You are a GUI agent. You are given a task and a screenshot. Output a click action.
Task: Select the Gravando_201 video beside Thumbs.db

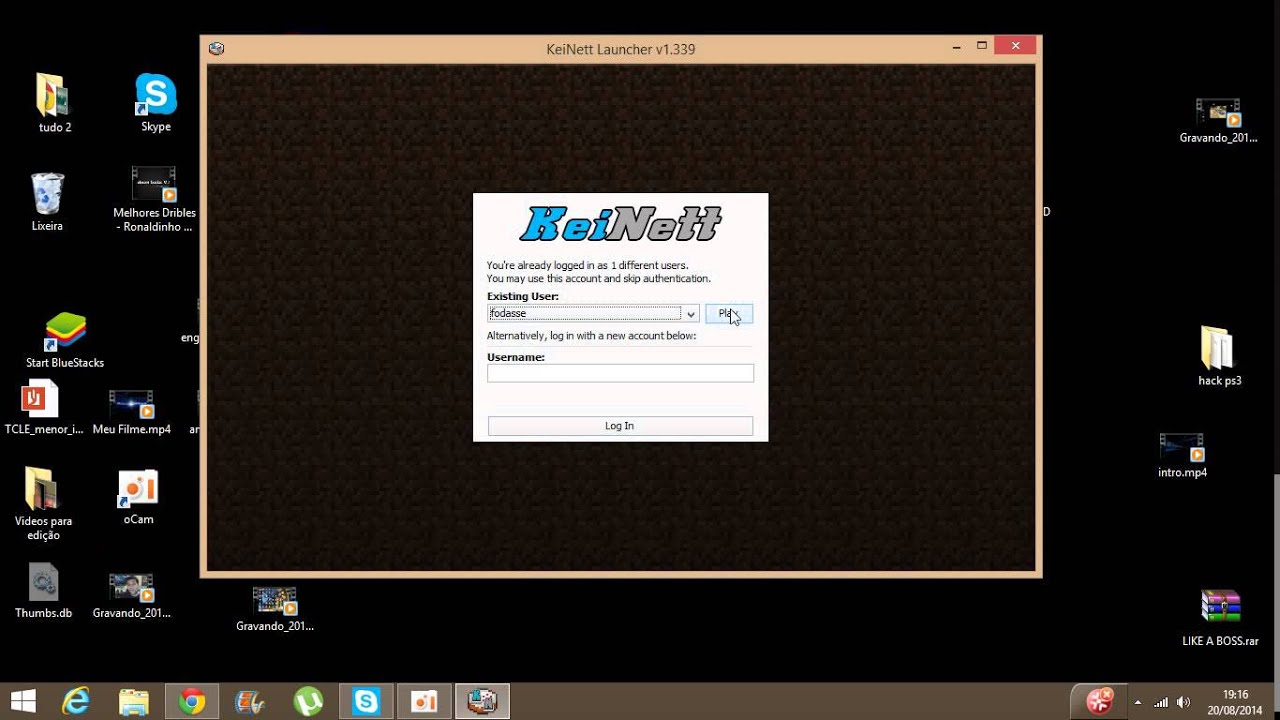click(x=131, y=588)
